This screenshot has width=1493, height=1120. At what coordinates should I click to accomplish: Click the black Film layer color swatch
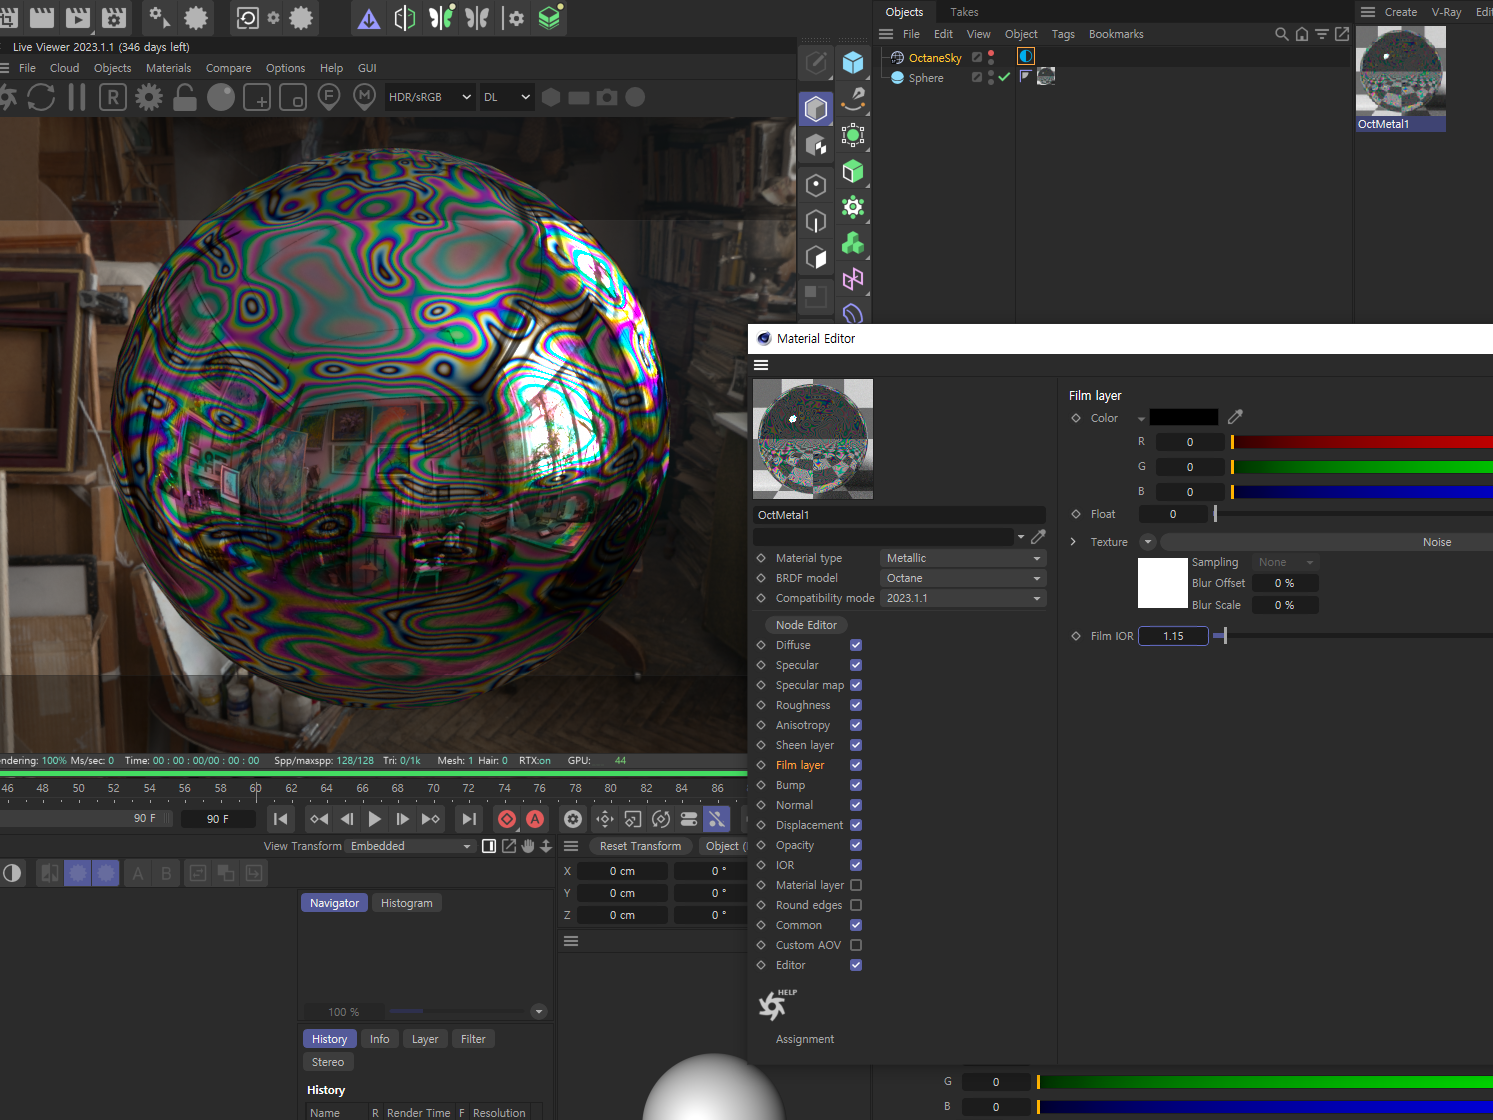1184,417
